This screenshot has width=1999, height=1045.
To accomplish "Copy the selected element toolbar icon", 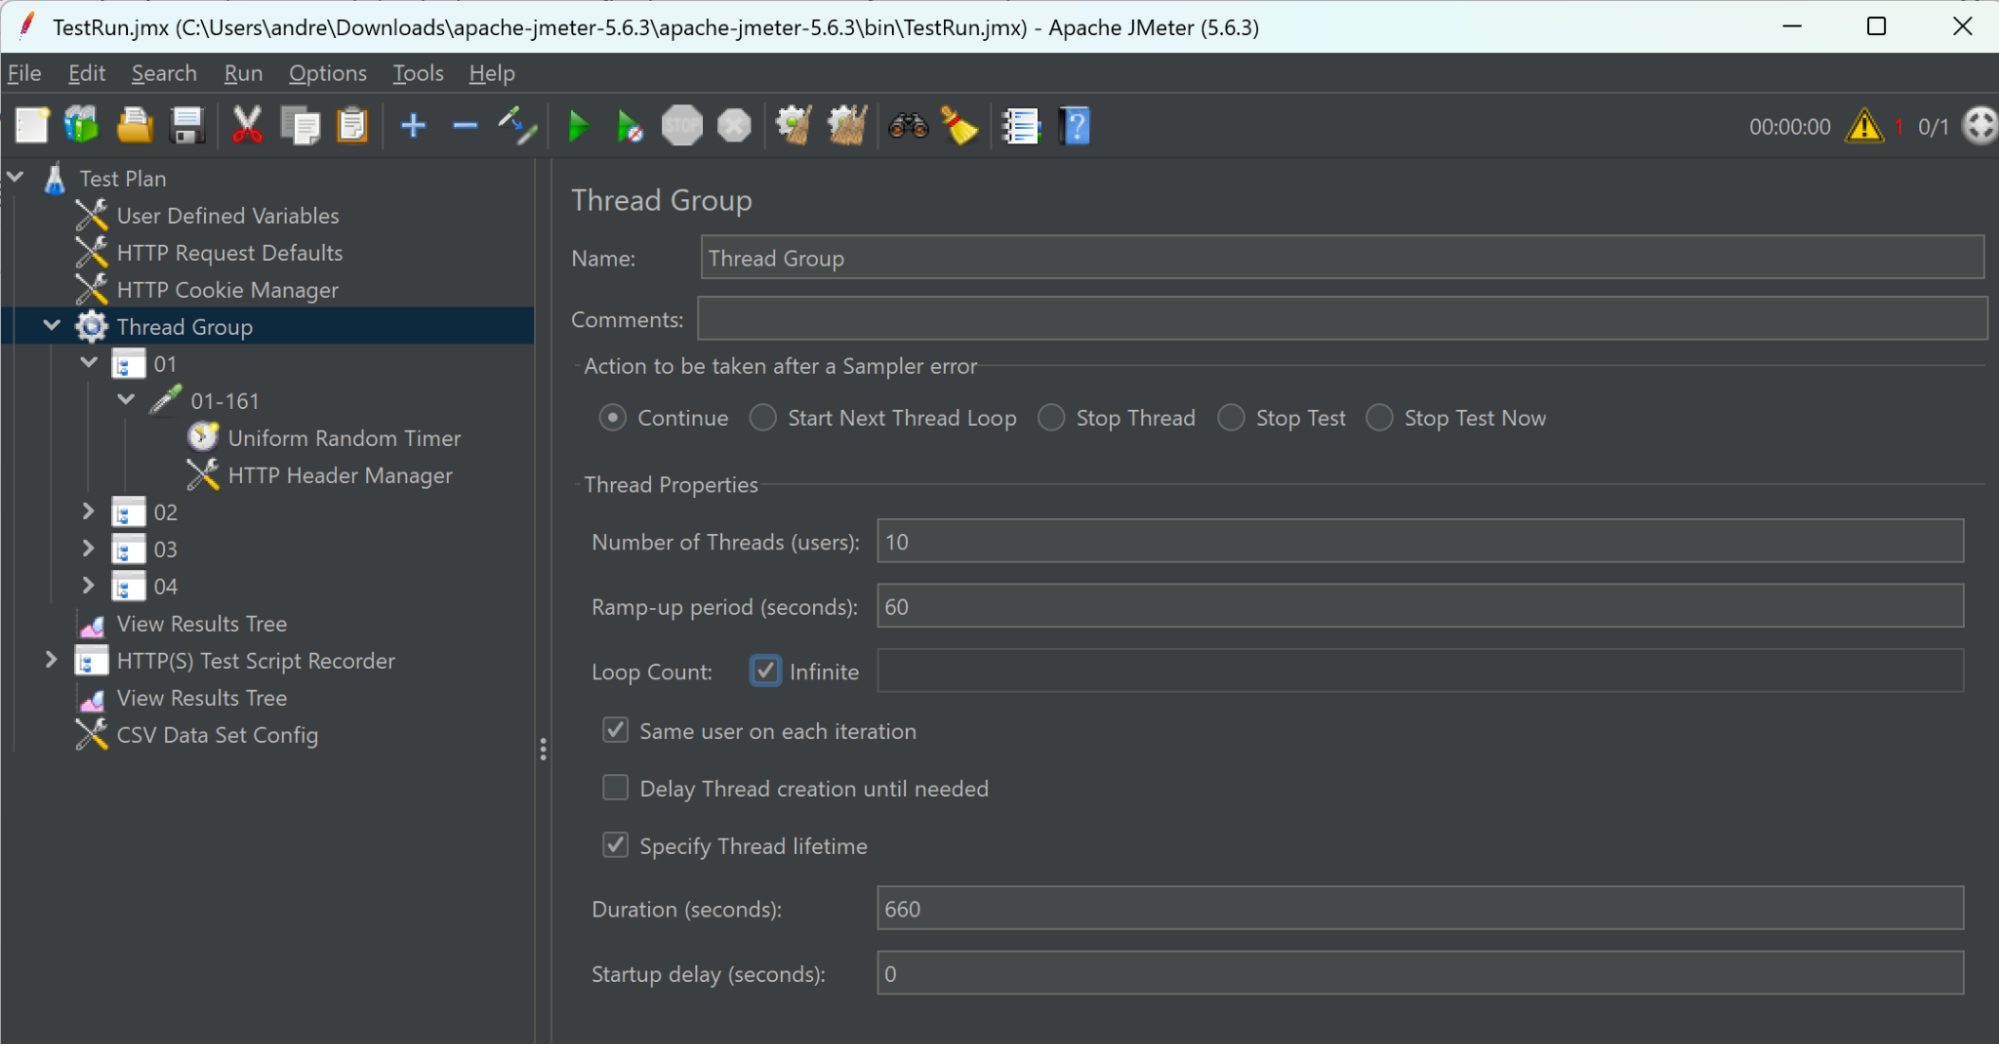I will pyautogui.click(x=300, y=126).
